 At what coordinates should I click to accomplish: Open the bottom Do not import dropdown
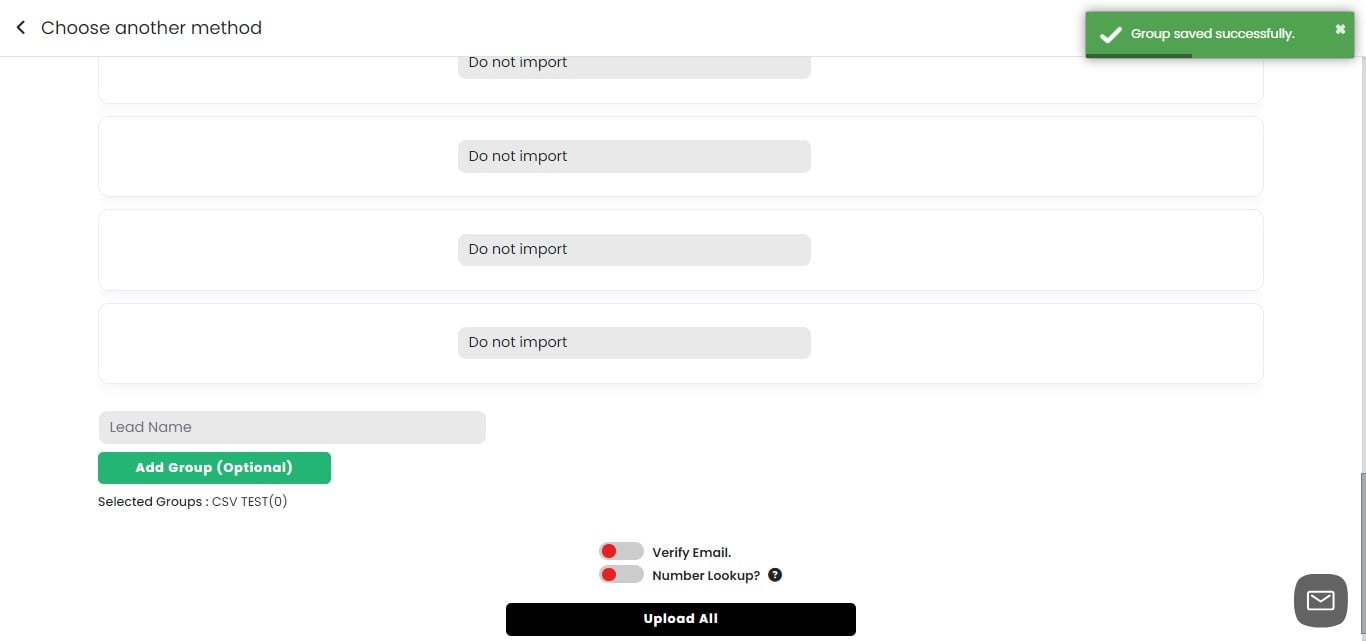[634, 342]
